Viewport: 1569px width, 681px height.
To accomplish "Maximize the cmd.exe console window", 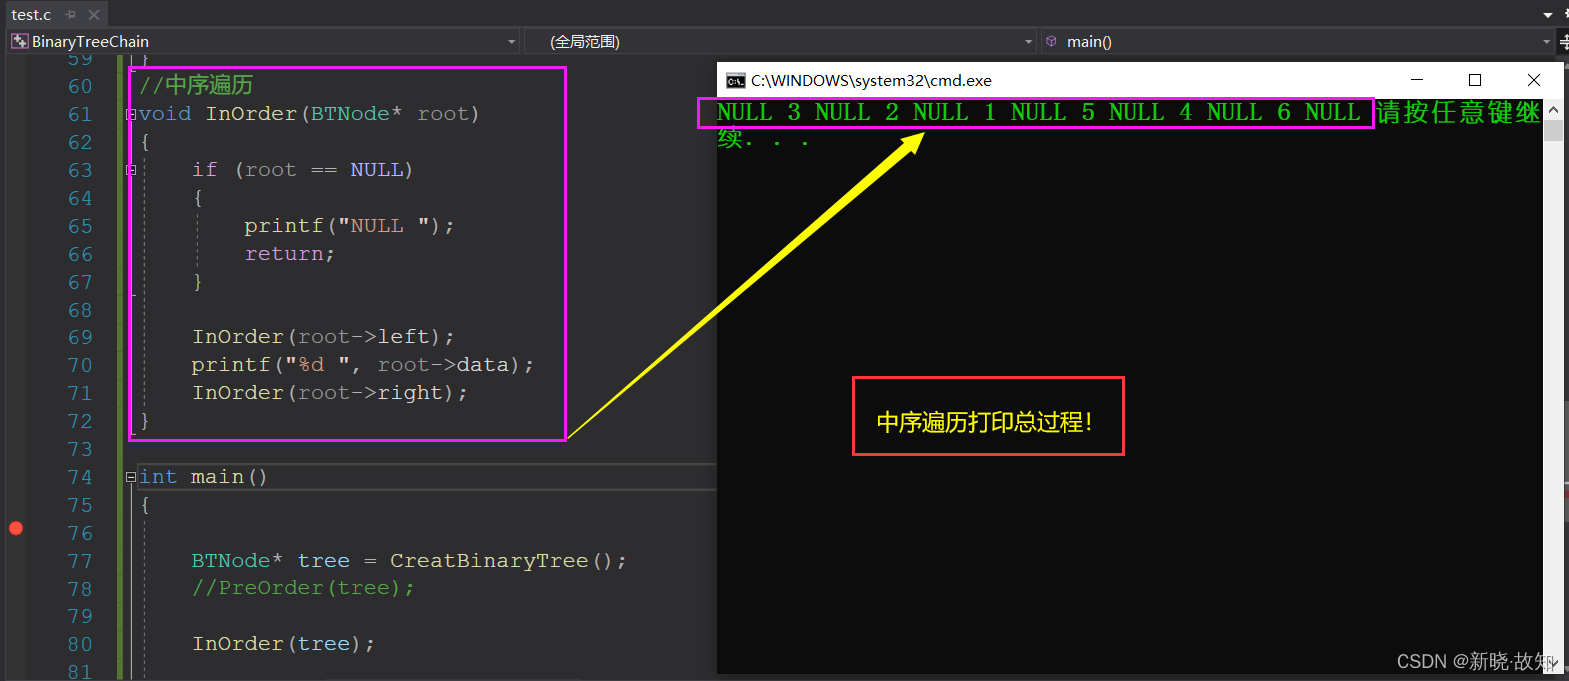I will pyautogui.click(x=1475, y=80).
